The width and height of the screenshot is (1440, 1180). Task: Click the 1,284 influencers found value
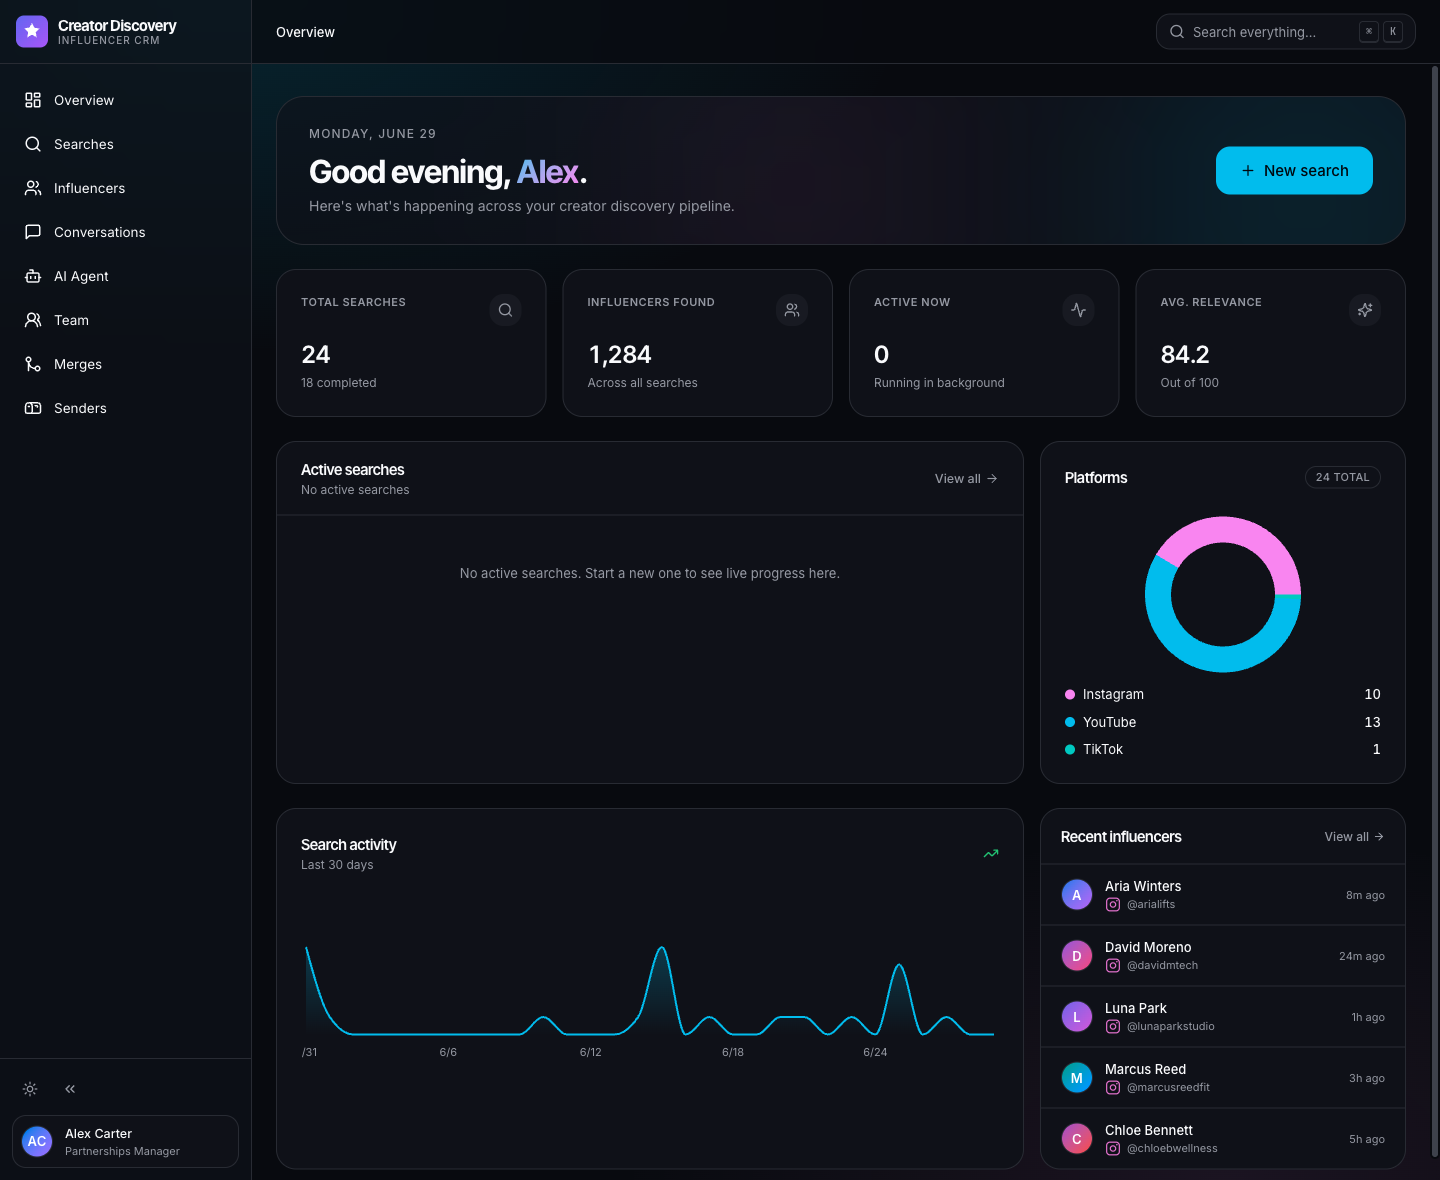(x=620, y=355)
